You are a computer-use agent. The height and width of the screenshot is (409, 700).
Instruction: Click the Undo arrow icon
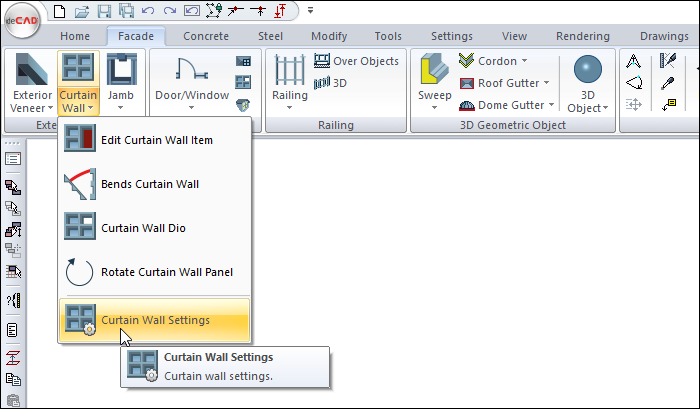[x=148, y=11]
